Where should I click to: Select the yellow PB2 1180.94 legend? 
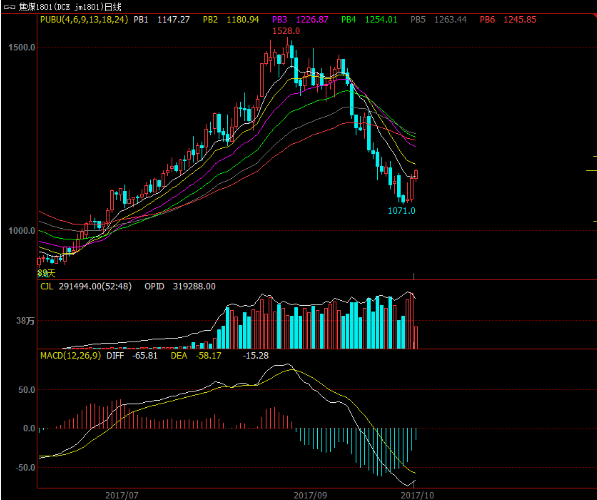click(230, 19)
